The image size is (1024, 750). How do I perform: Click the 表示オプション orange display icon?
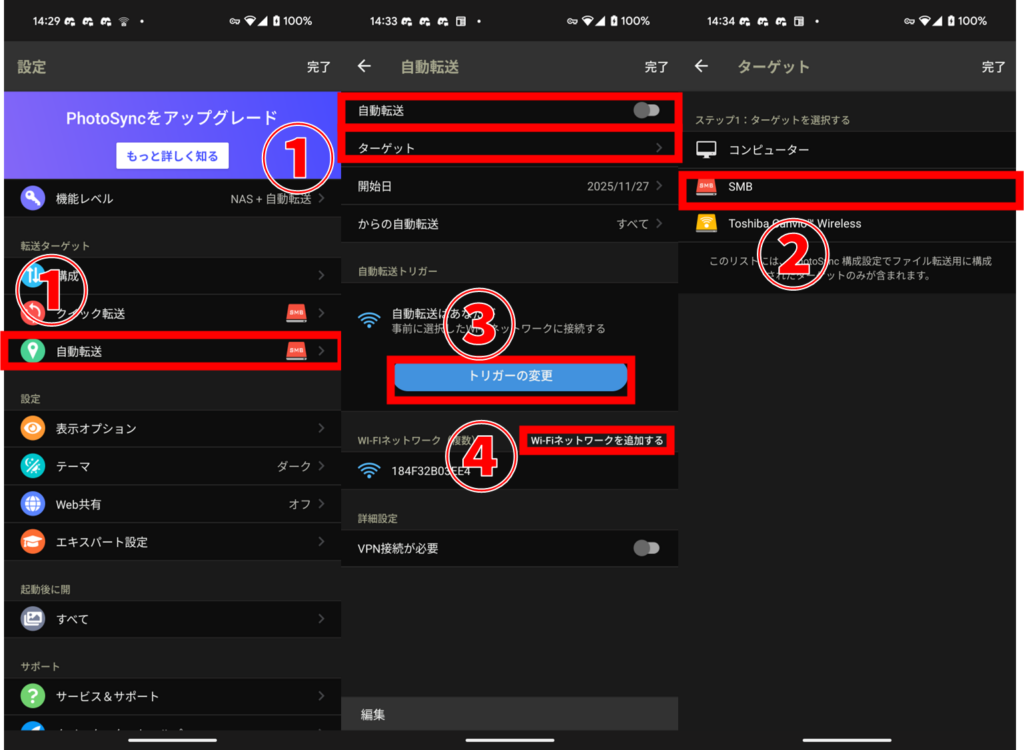pyautogui.click(x=31, y=428)
